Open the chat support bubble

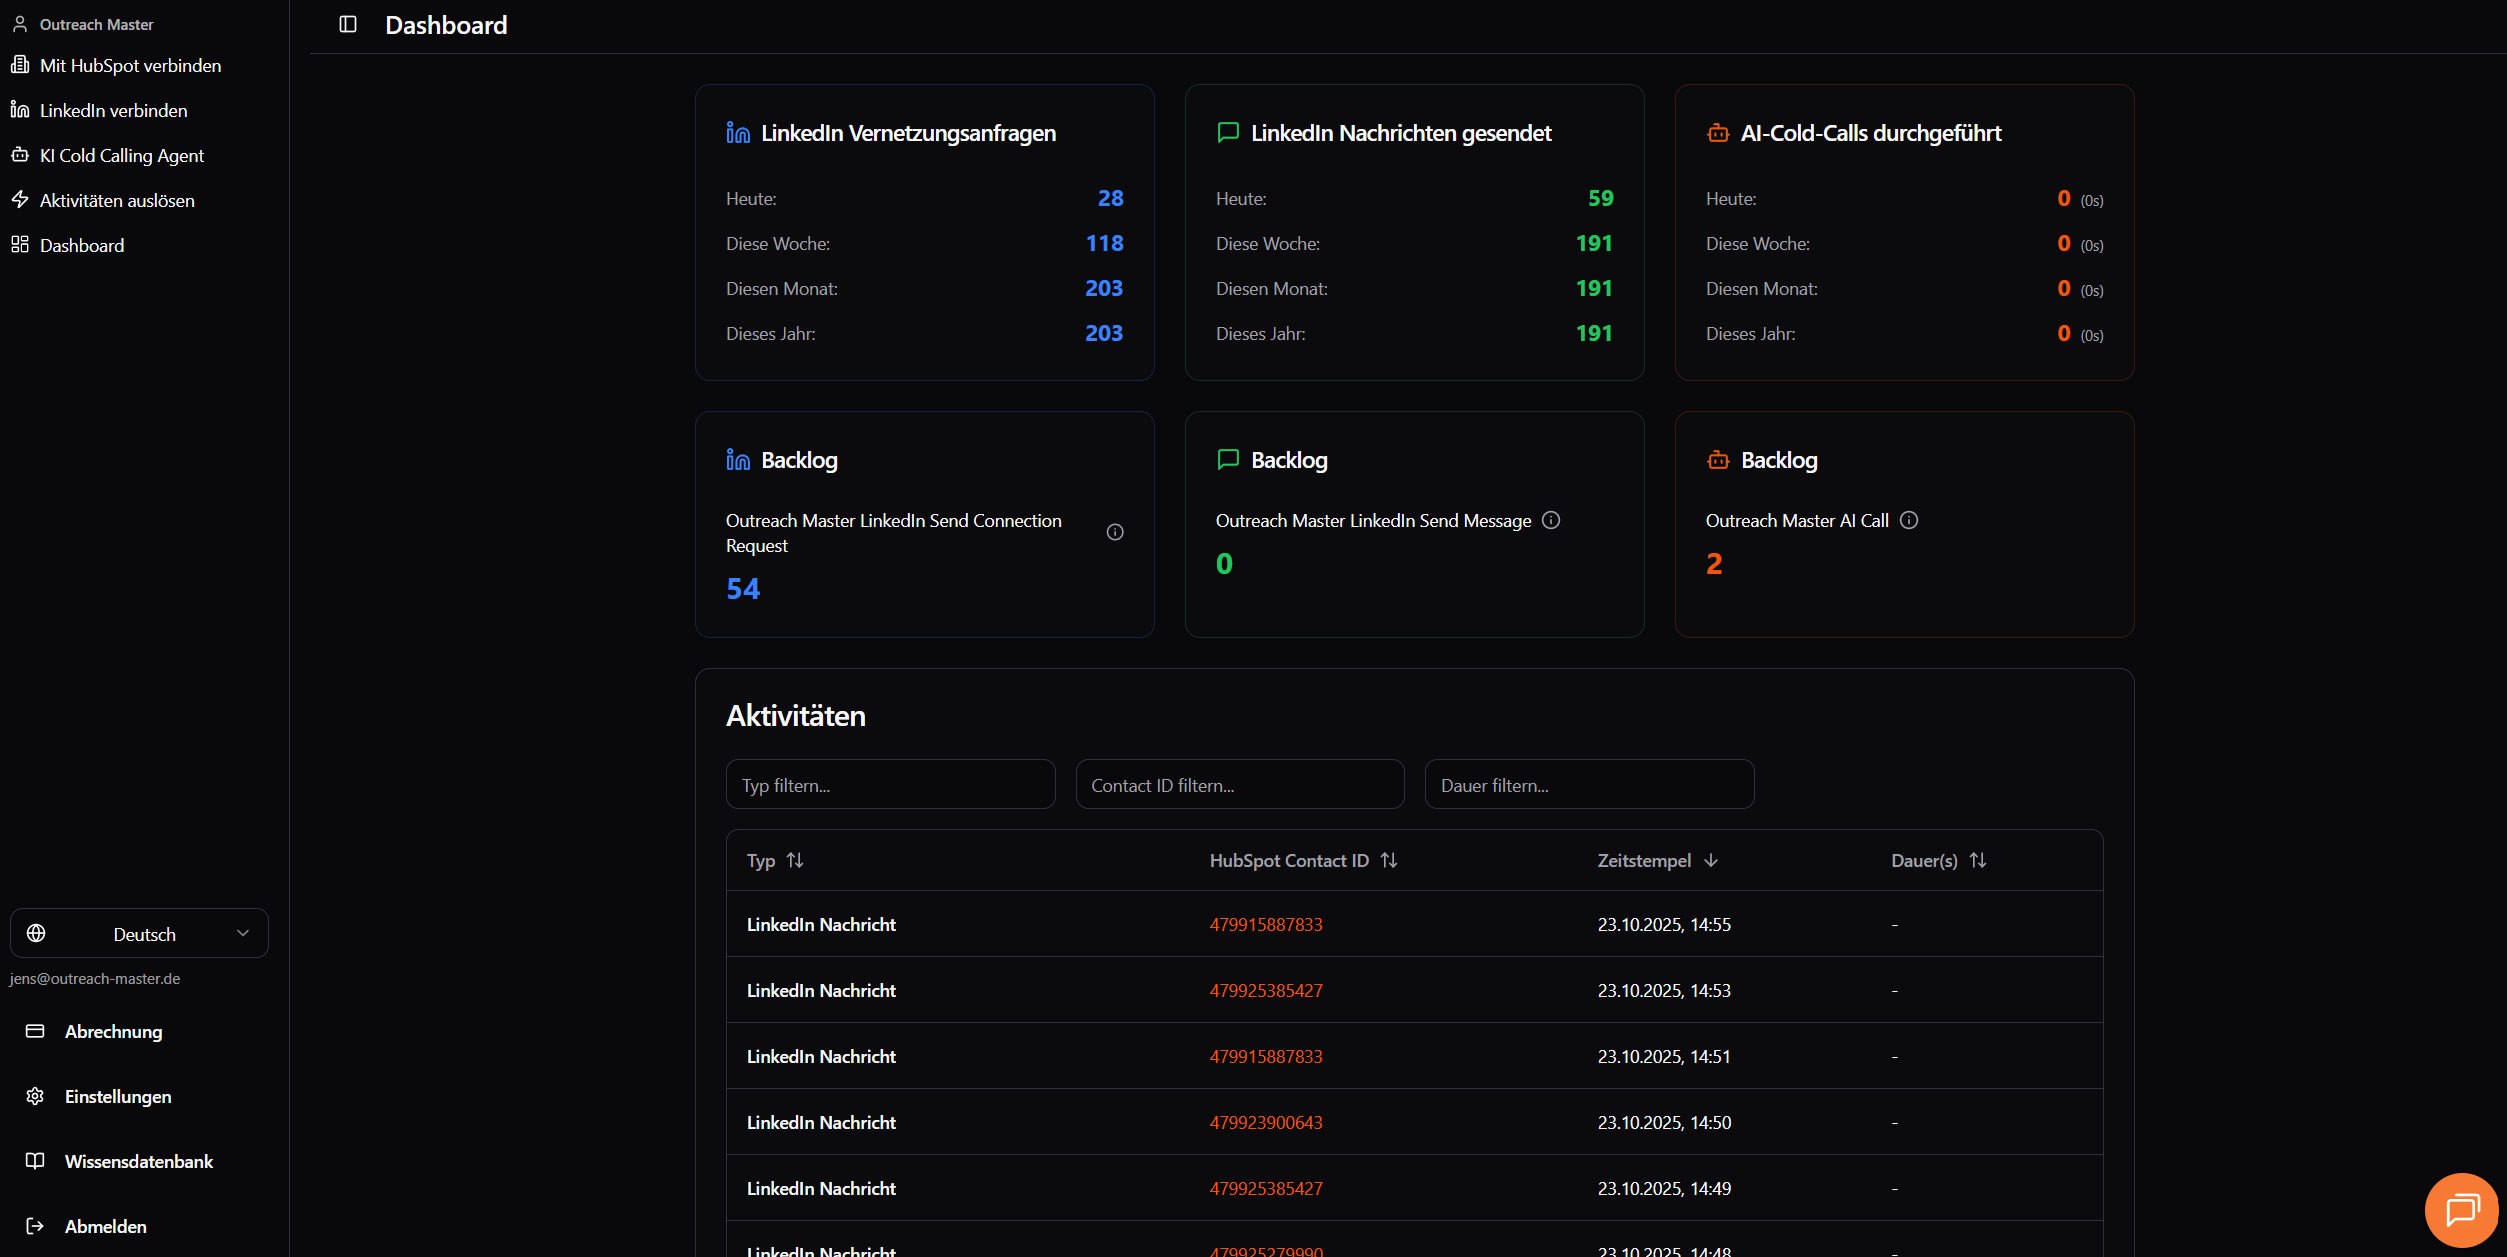[2461, 1209]
